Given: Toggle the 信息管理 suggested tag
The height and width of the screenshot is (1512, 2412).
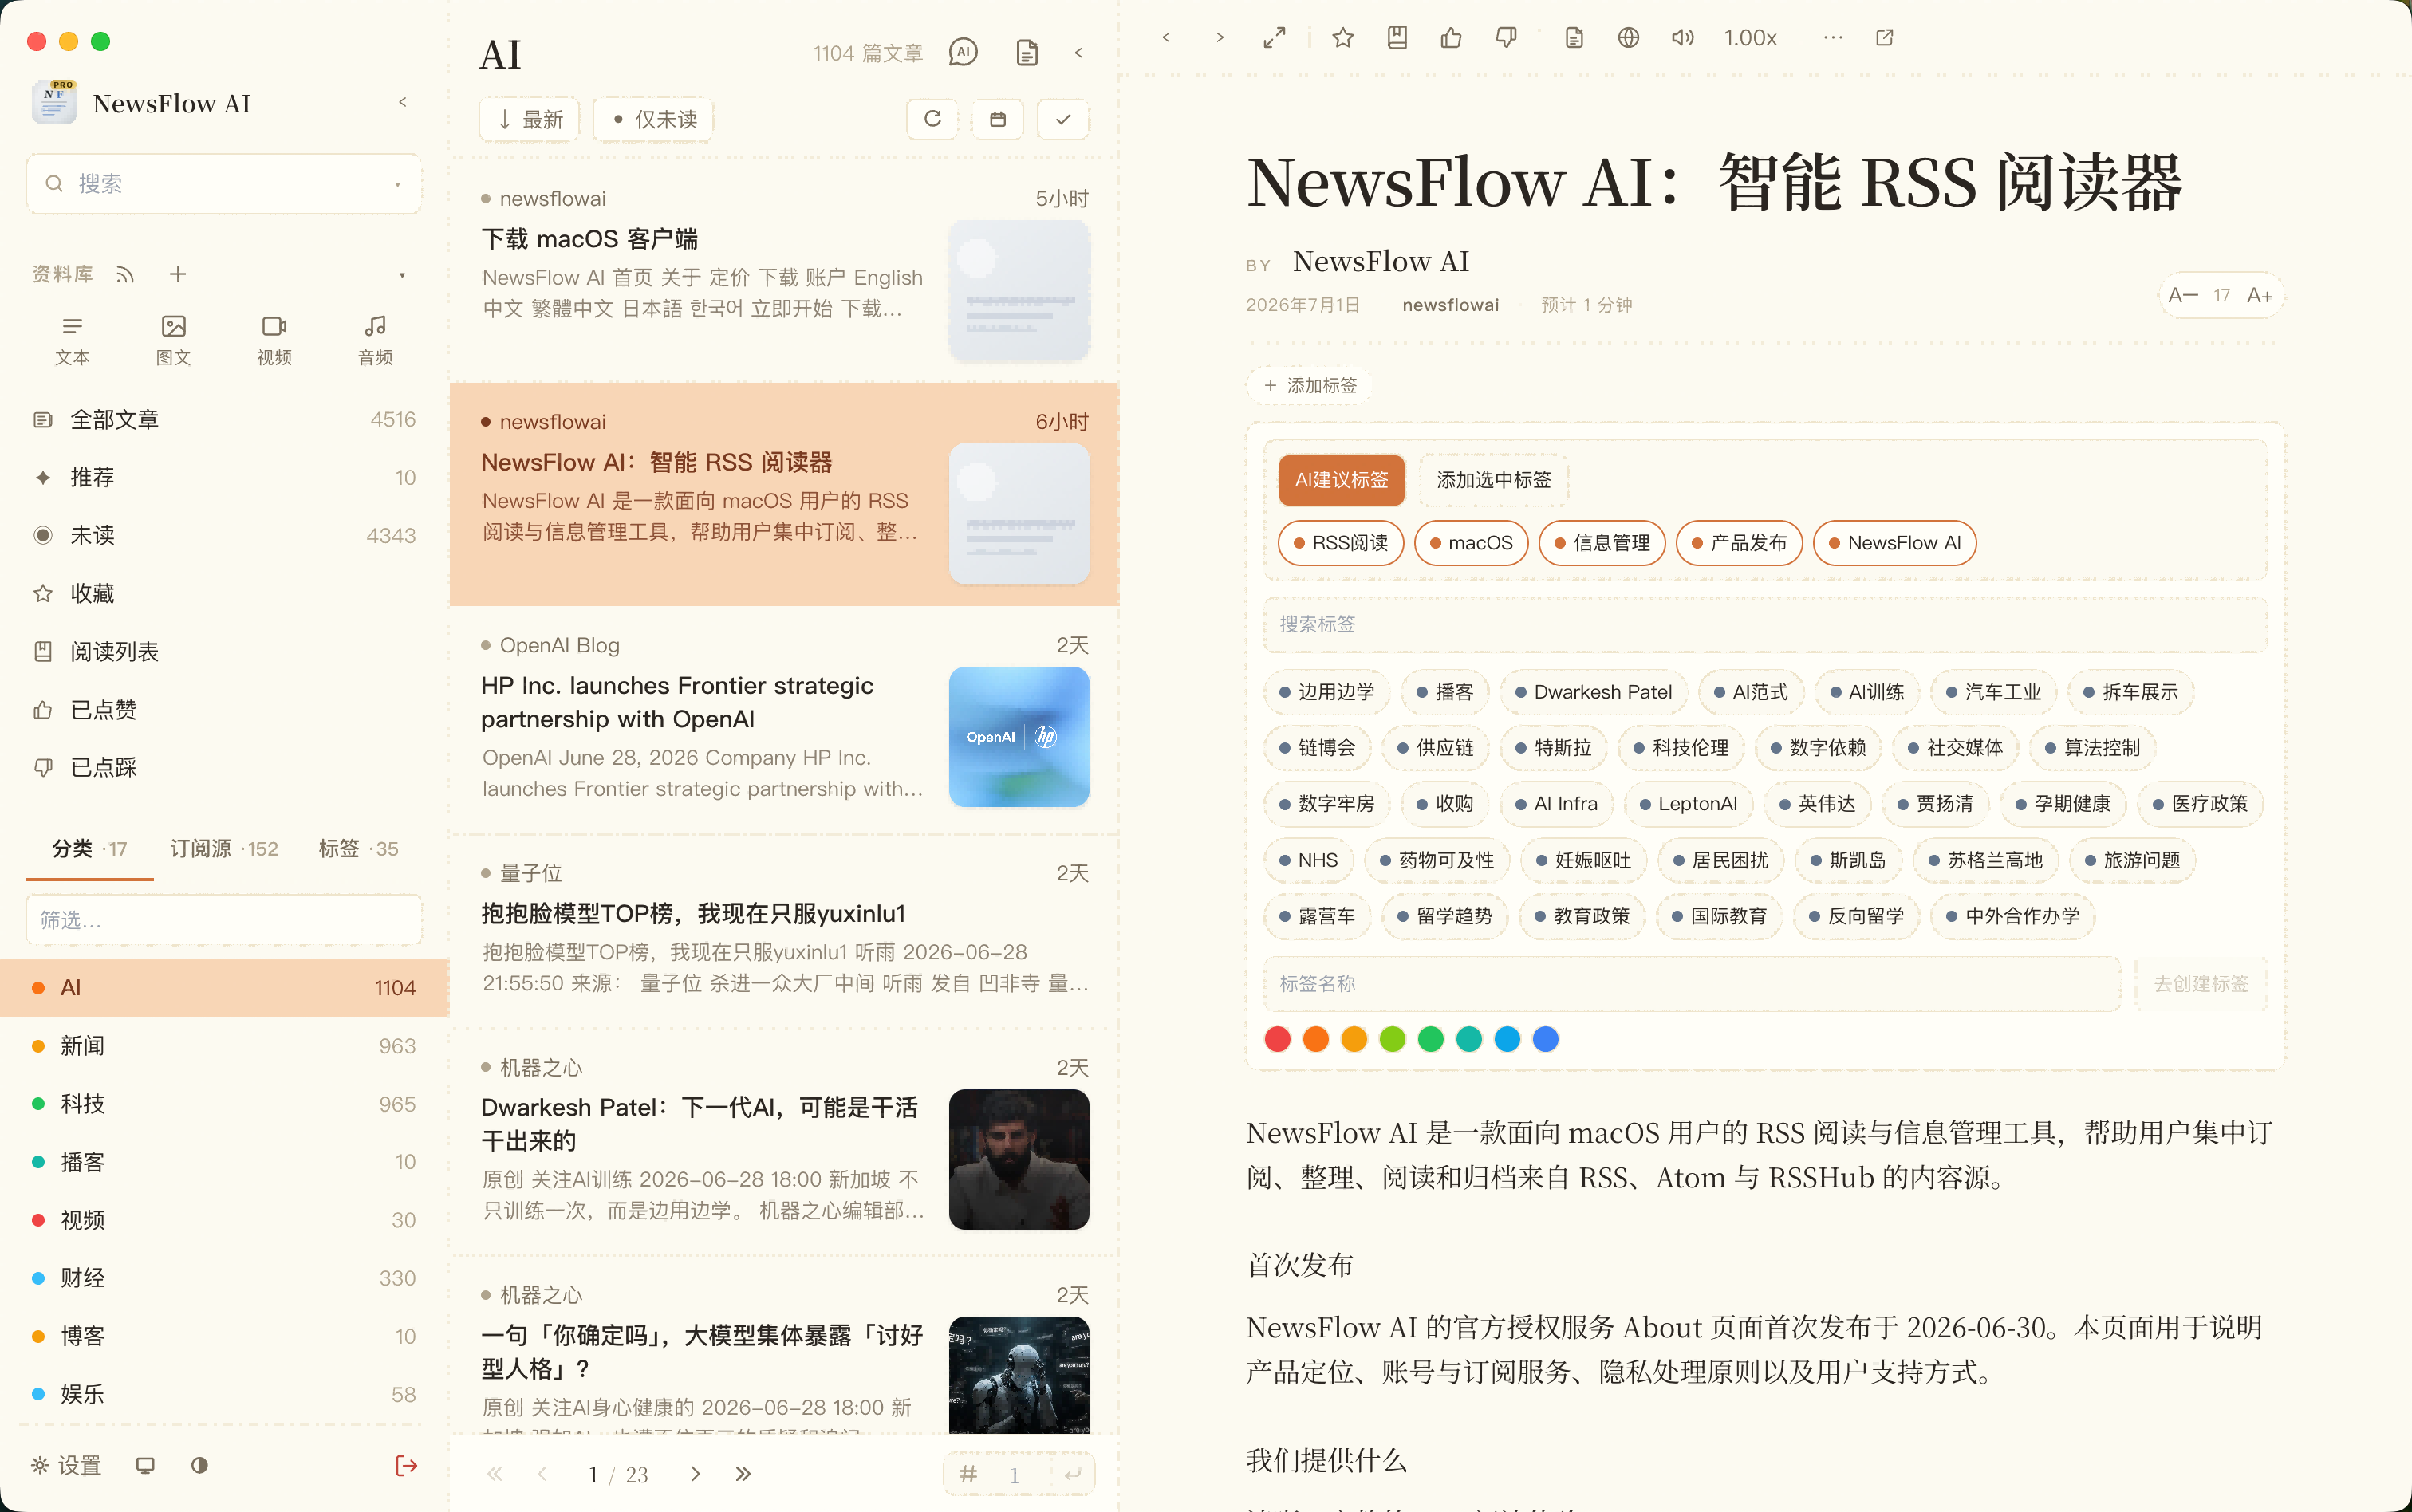Looking at the screenshot, I should click(x=1602, y=543).
